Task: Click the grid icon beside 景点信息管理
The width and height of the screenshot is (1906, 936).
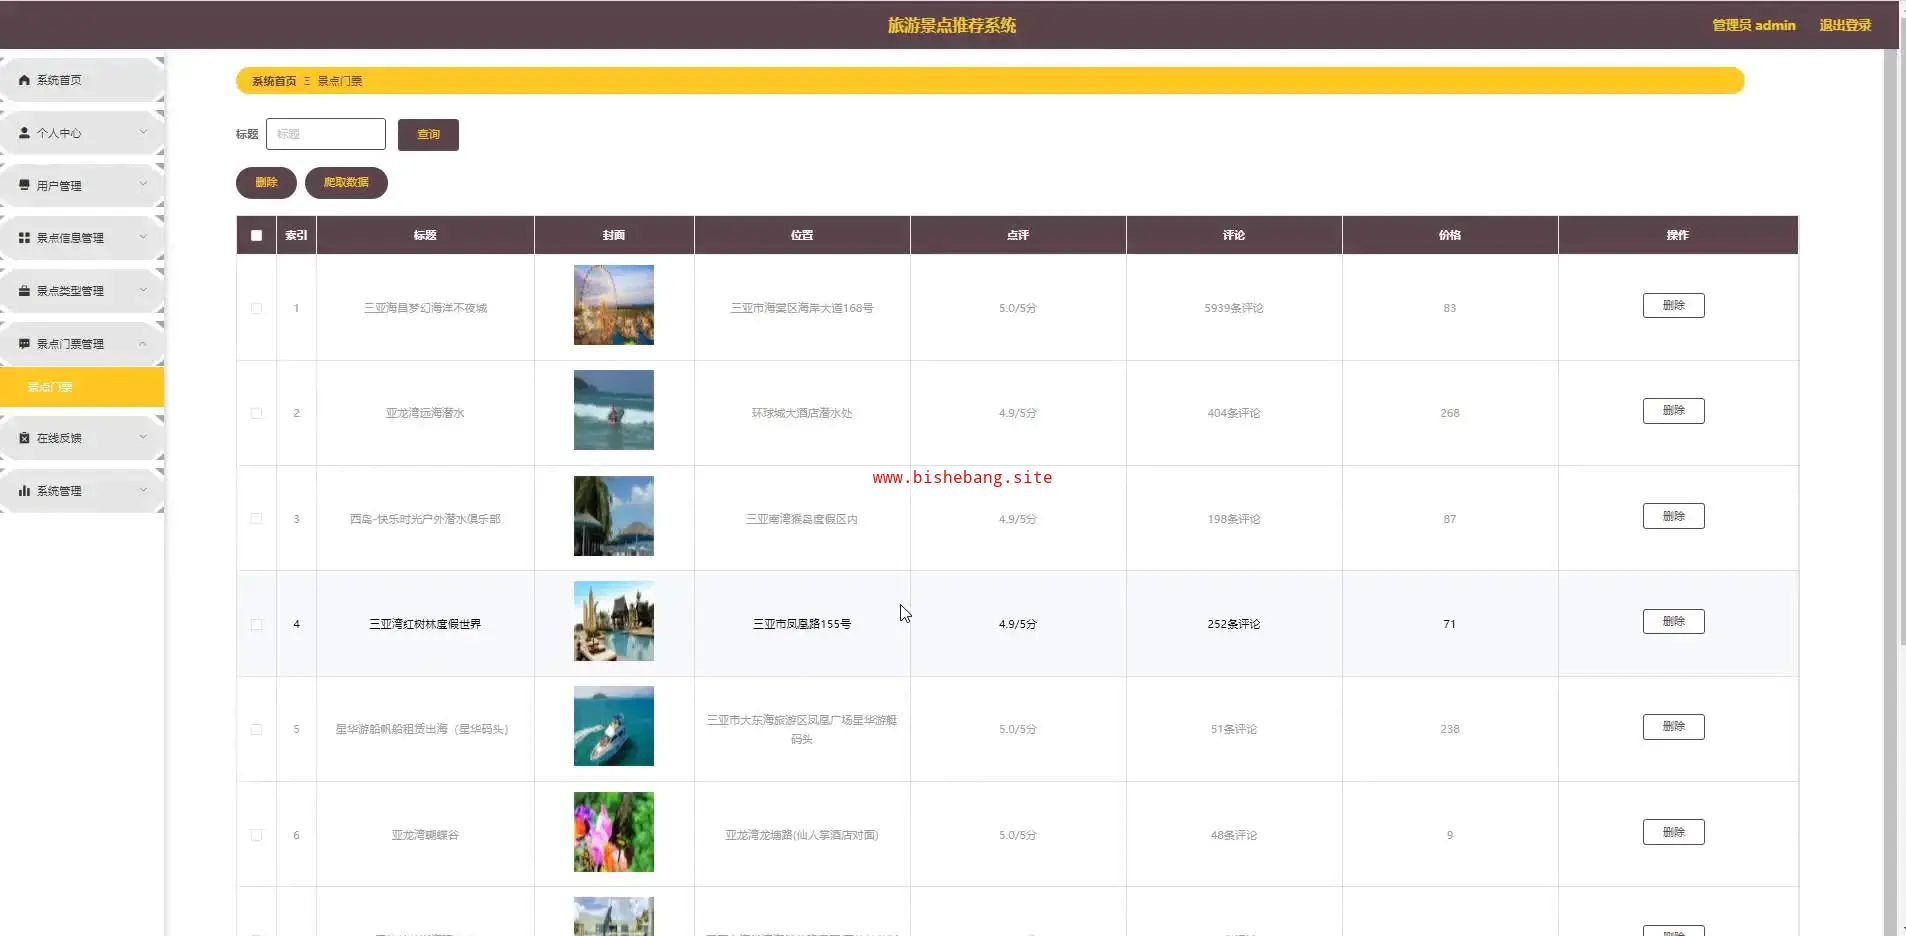Action: [x=24, y=238]
